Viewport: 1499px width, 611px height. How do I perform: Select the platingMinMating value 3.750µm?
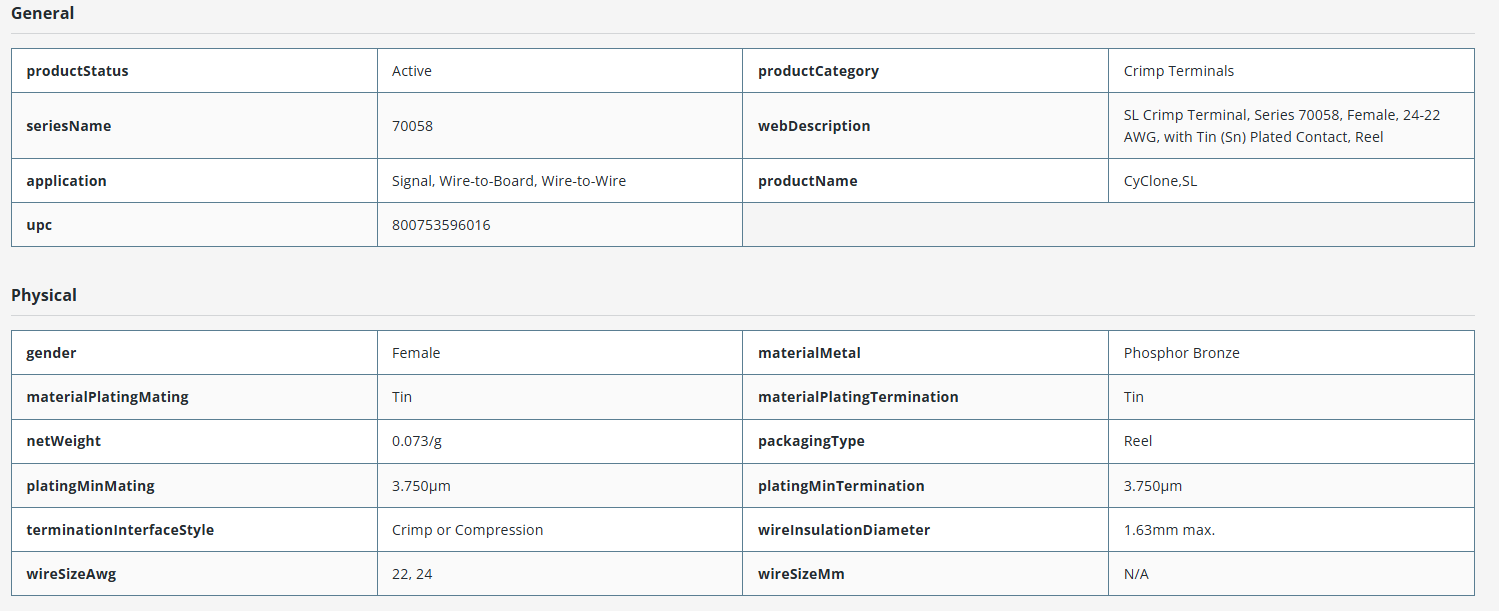[x=421, y=486]
